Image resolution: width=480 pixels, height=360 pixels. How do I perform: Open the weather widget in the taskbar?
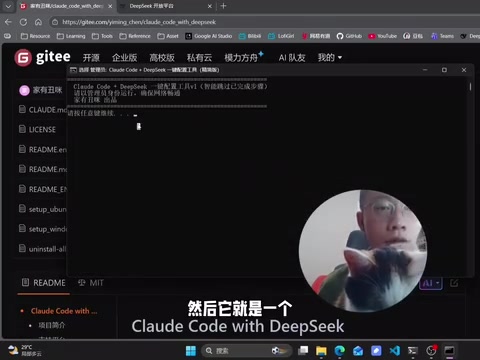click(24, 351)
